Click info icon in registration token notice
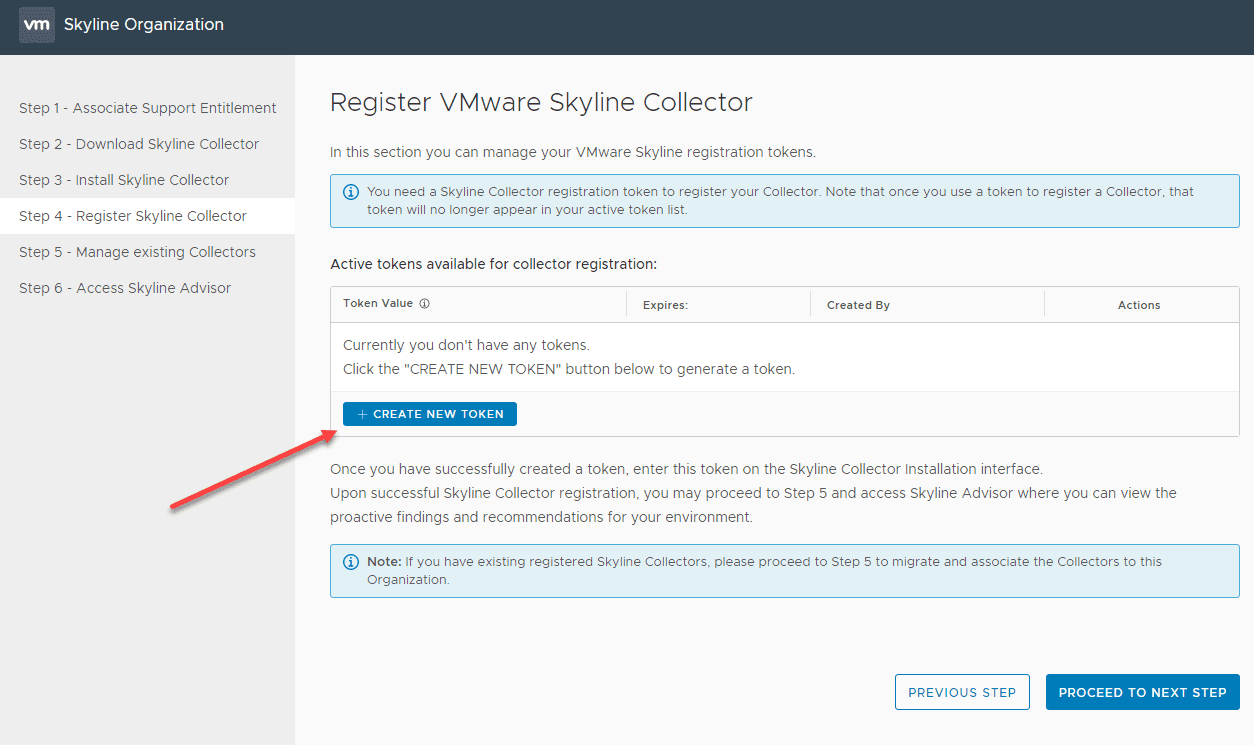Screen dimensions: 1254x745 [x=351, y=191]
